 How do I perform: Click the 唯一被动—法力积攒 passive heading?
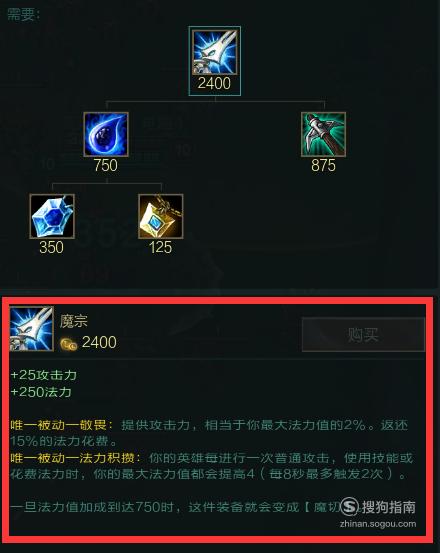[x=75, y=458]
